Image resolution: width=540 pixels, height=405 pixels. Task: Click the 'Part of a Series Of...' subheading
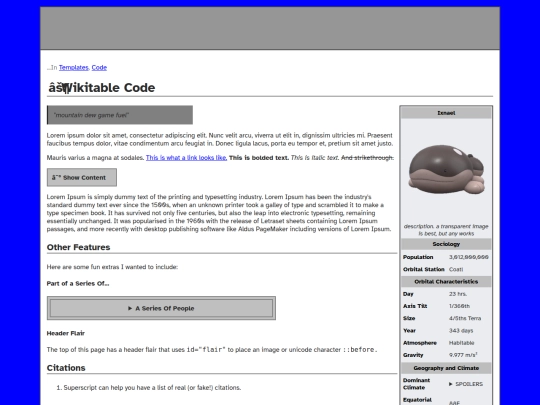click(78, 283)
